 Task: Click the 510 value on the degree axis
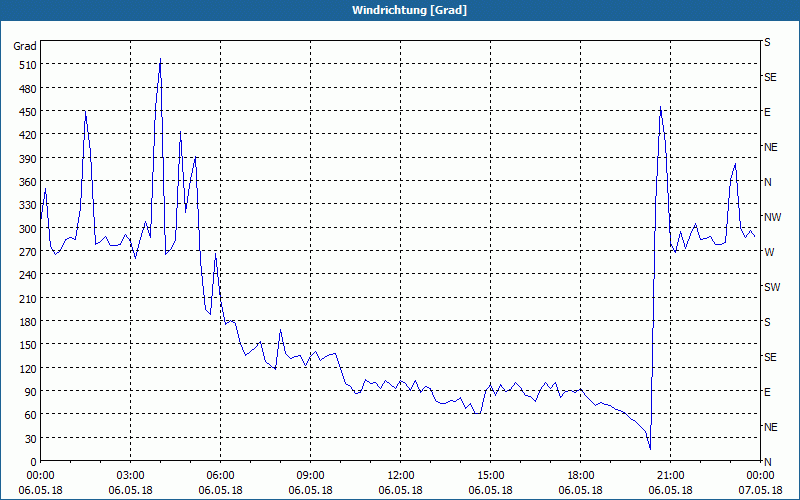(28, 65)
